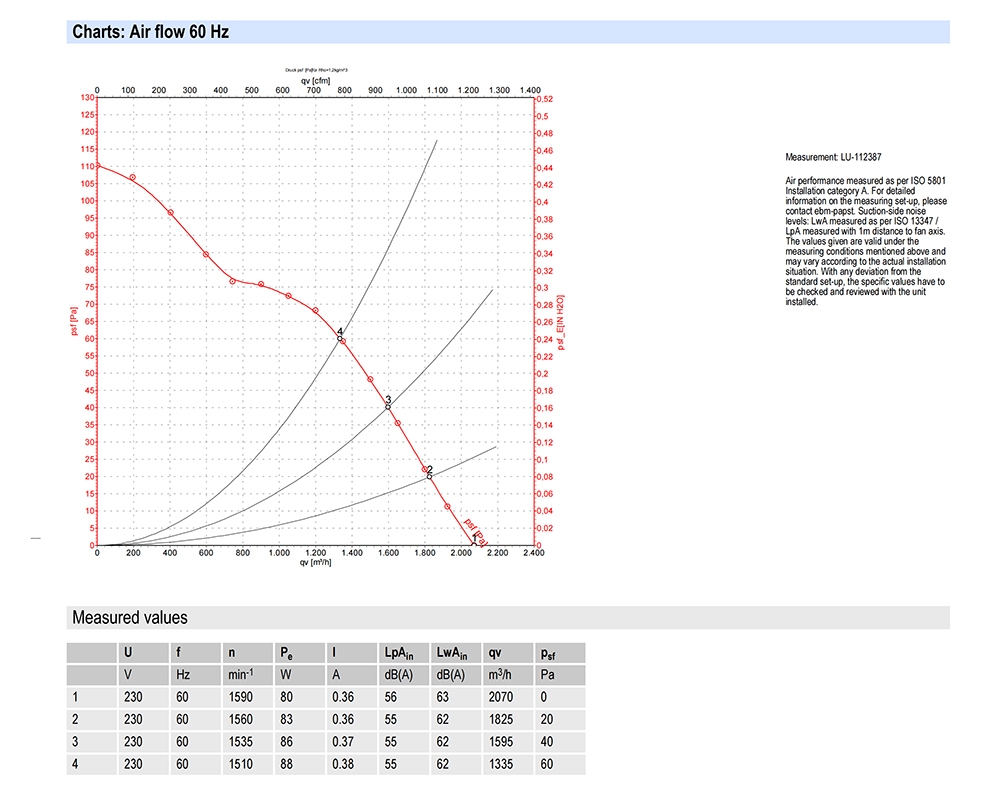
Task: Click the 1335 airflow value cell
Action: coord(508,764)
